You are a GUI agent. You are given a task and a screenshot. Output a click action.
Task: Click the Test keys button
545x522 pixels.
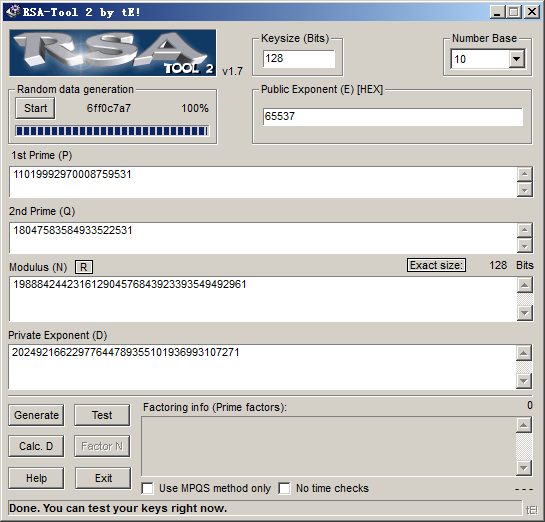pyautogui.click(x=102, y=415)
